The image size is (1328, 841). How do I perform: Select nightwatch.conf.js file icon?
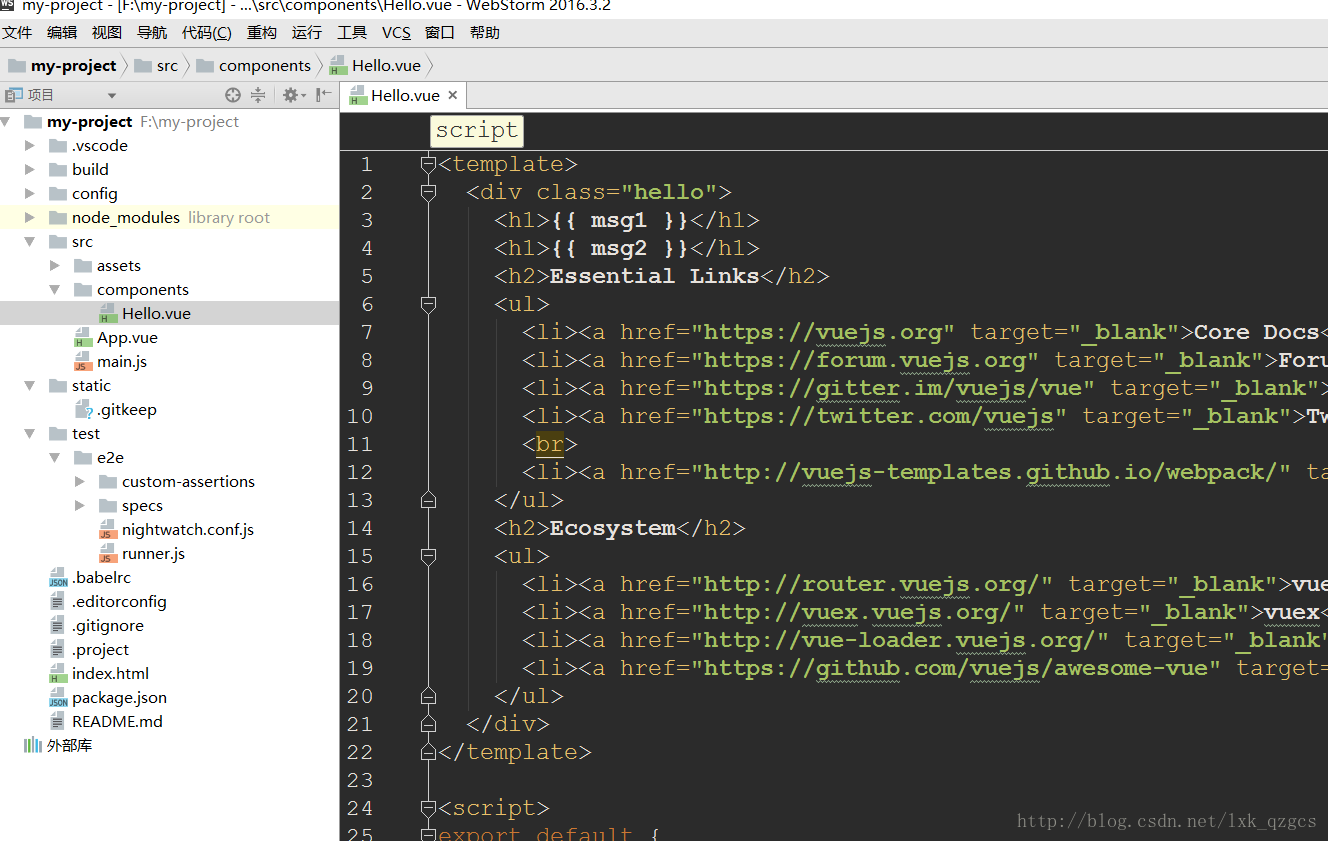[x=108, y=530]
